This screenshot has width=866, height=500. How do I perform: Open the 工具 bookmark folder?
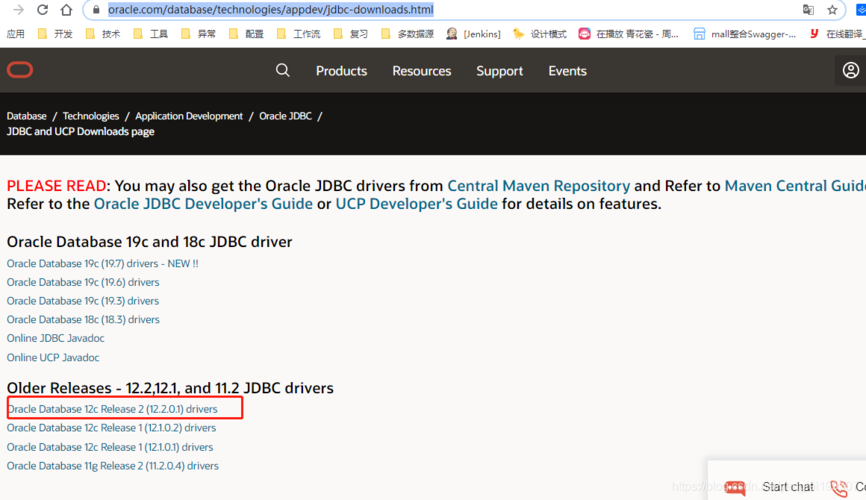pos(150,34)
